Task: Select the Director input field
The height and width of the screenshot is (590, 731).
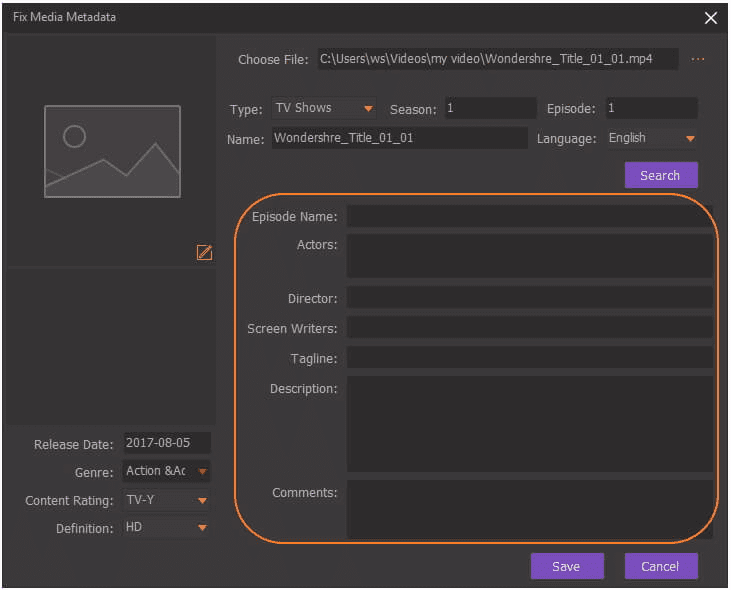Action: [x=529, y=298]
